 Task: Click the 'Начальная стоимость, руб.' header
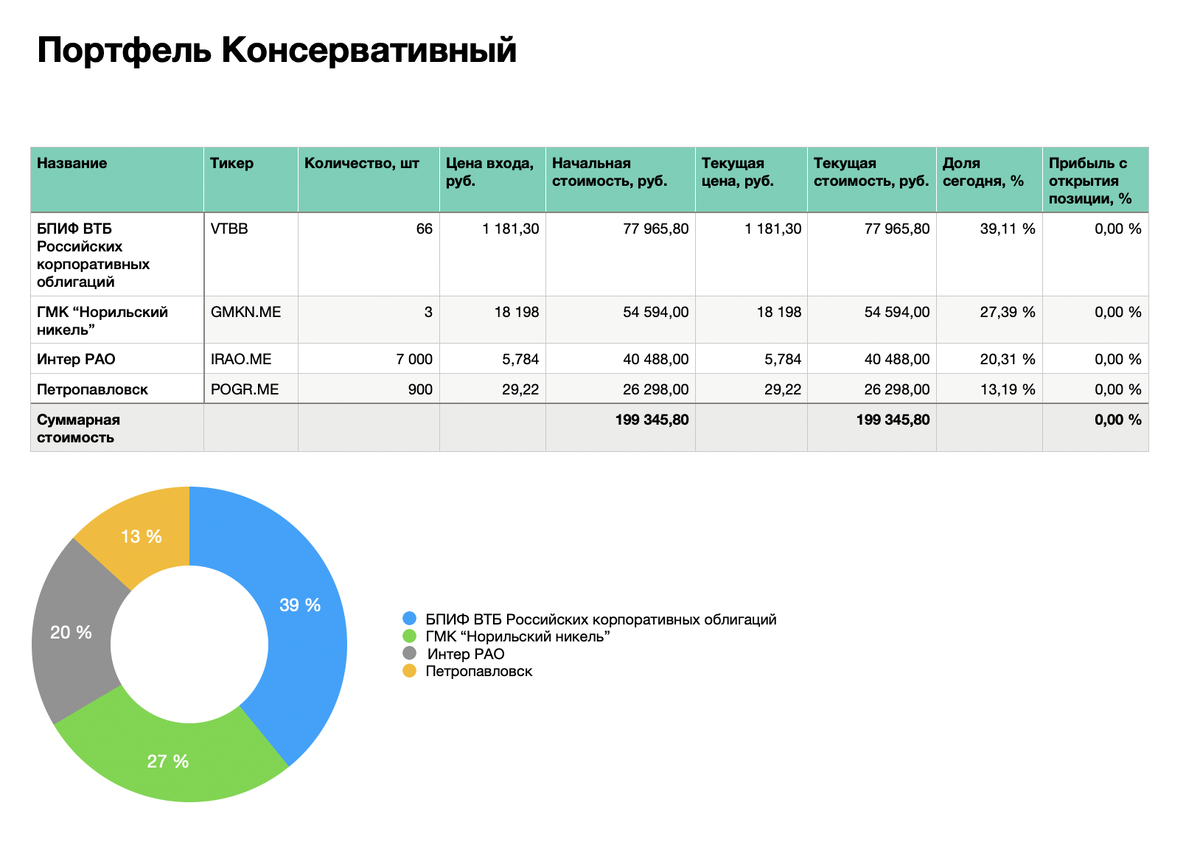[x=621, y=180]
